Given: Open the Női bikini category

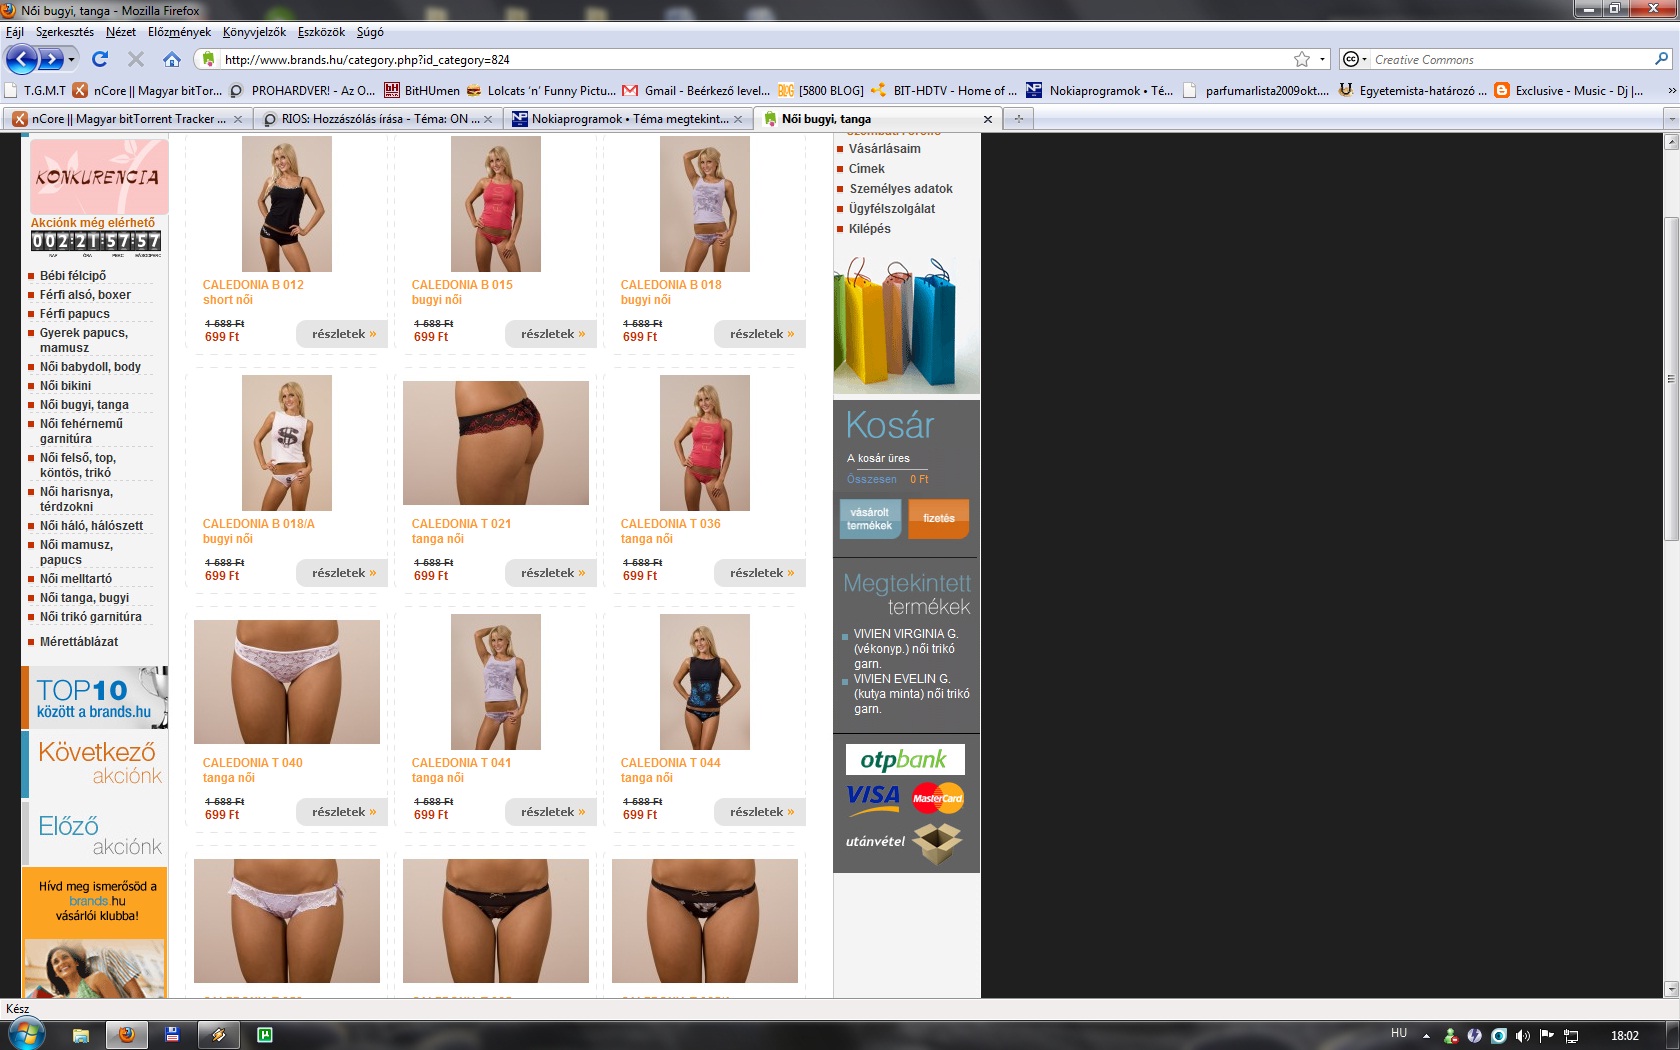Looking at the screenshot, I should click(65, 386).
